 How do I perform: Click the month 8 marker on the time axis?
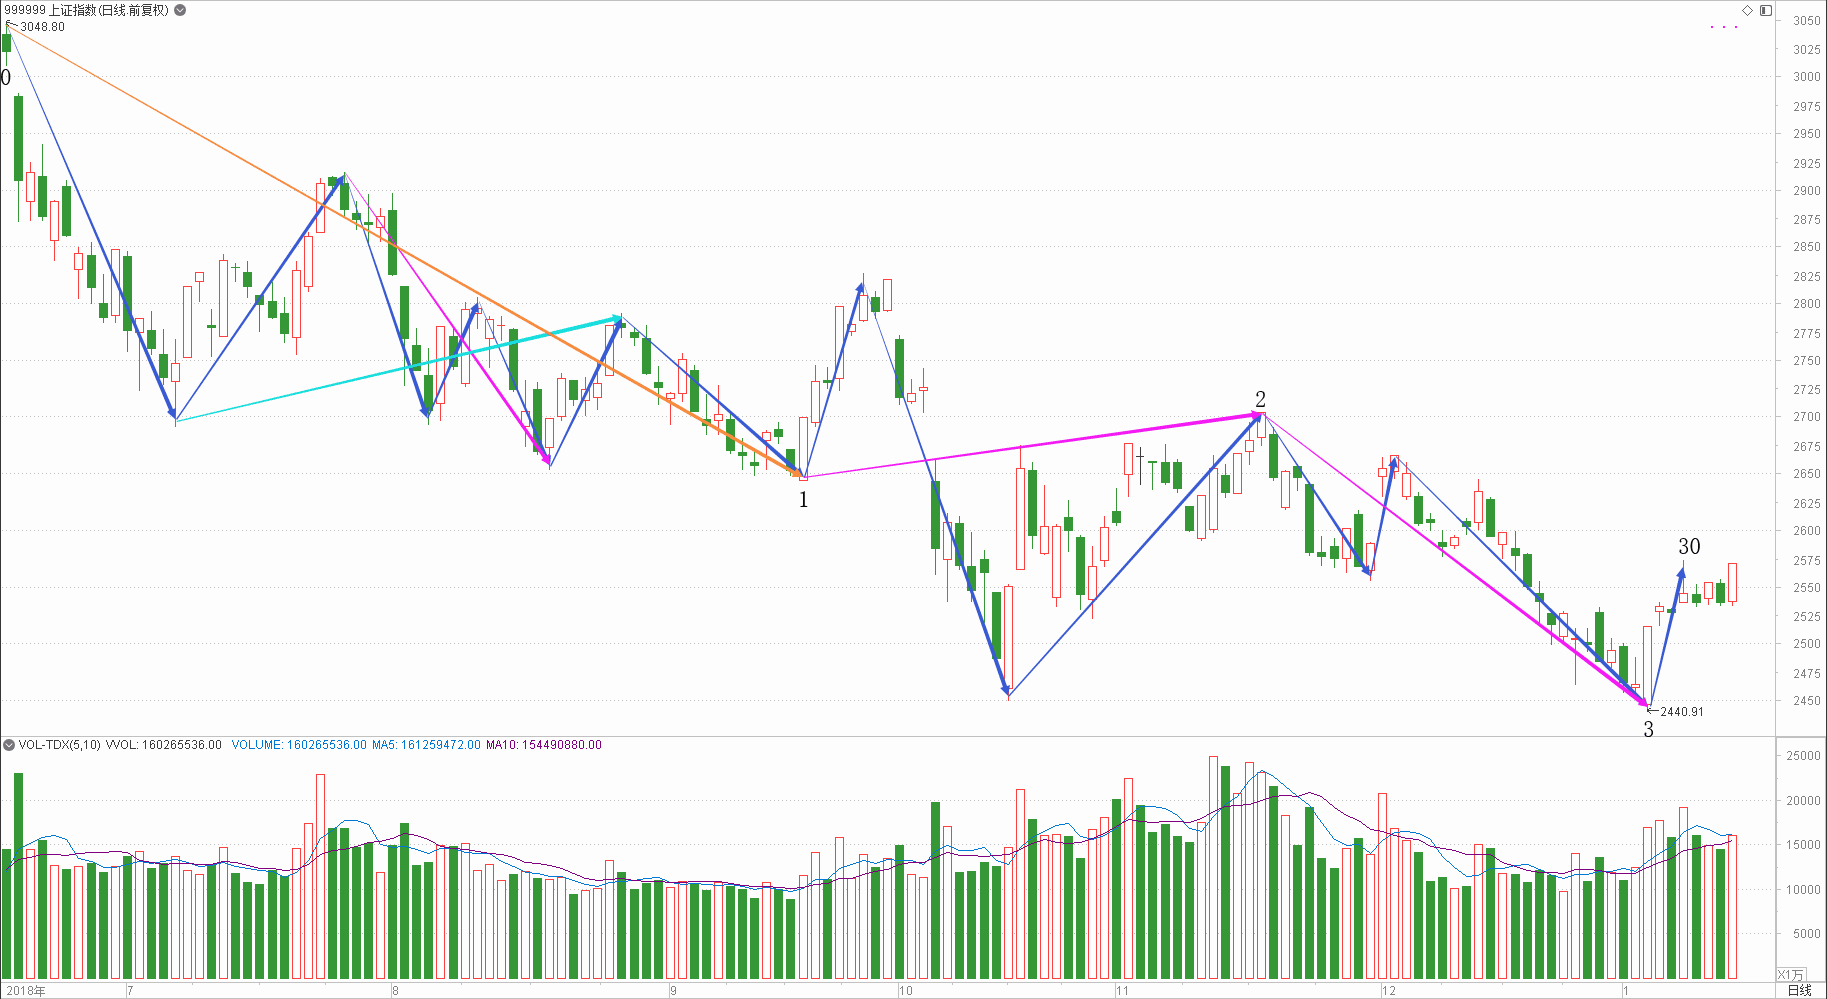395,991
